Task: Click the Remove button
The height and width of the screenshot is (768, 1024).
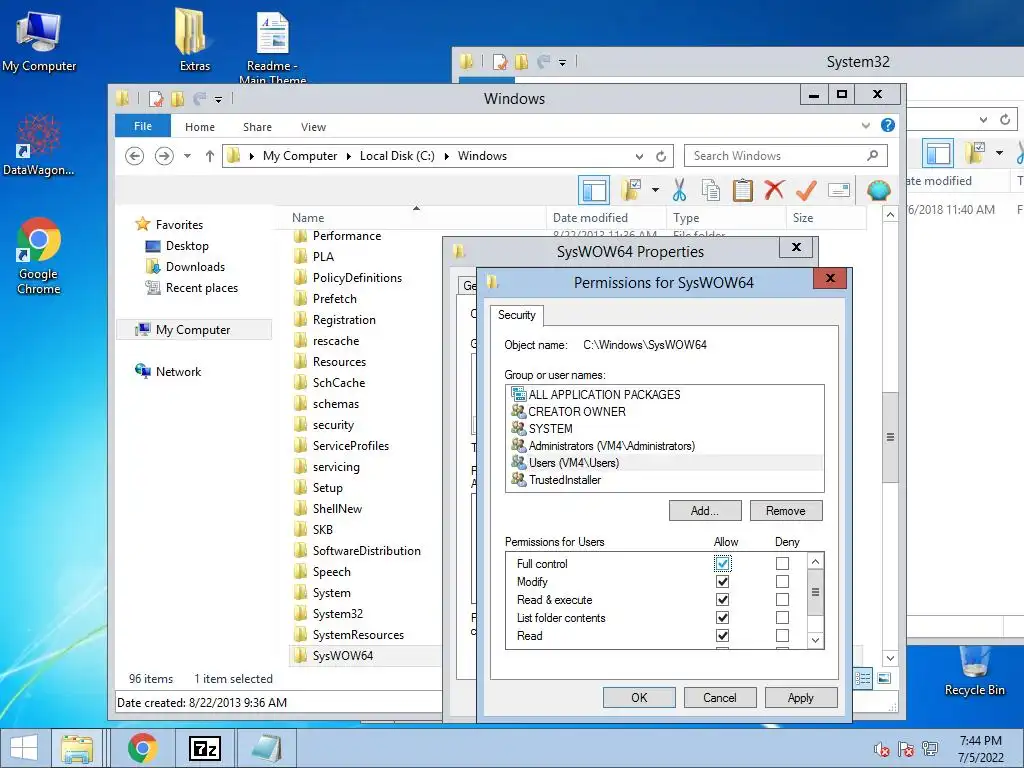Action: tap(786, 511)
